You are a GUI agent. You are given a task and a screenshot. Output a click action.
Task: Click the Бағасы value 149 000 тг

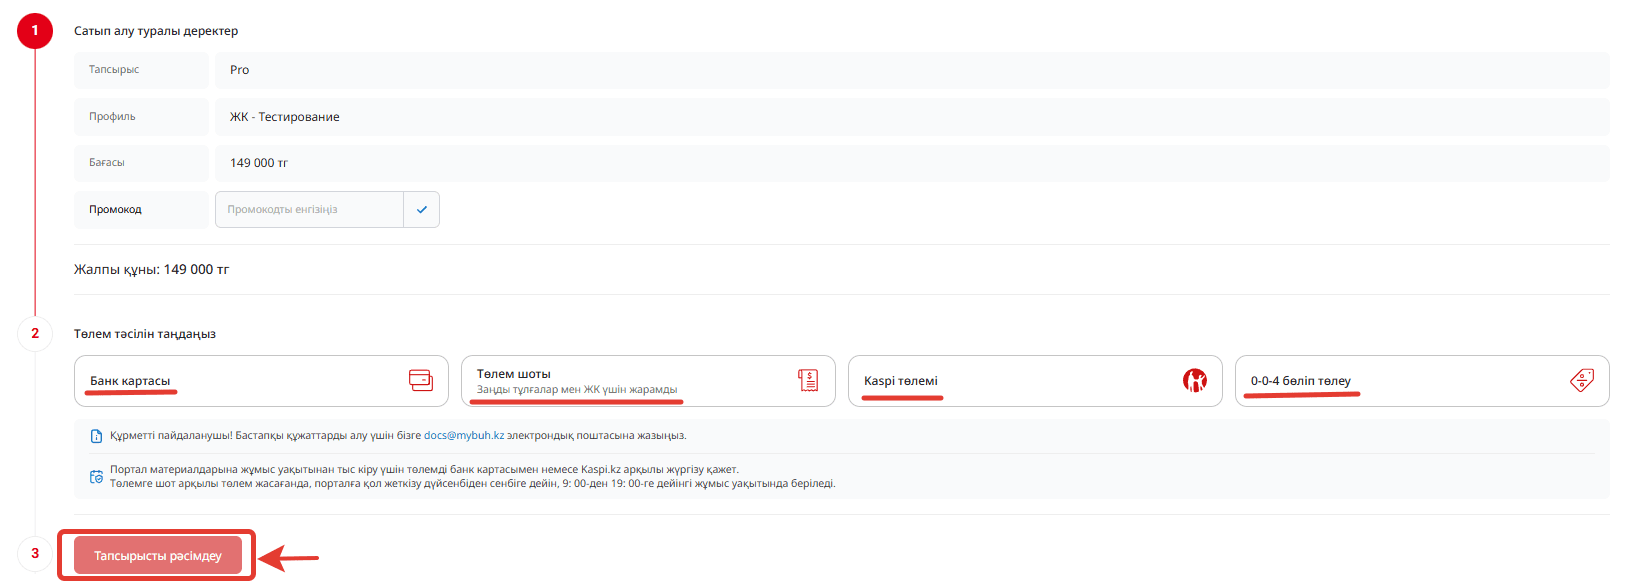click(259, 163)
